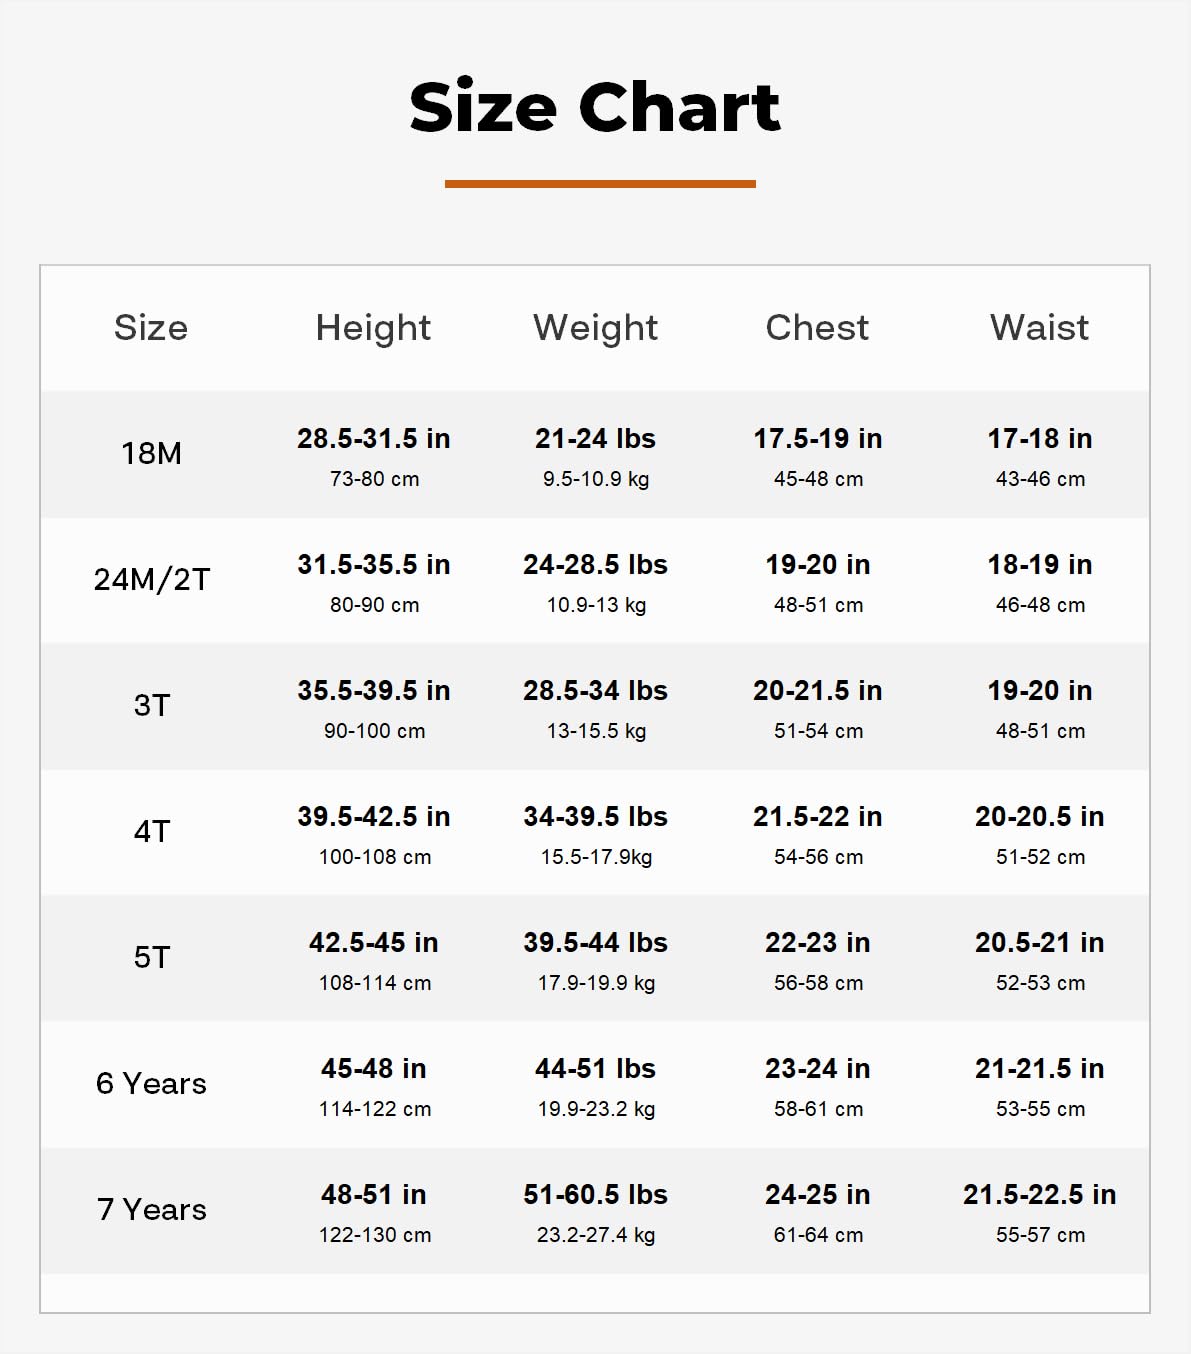Image resolution: width=1191 pixels, height=1354 pixels.
Task: Click the 24-28.5 lbs weight cell
Action: [x=595, y=565]
